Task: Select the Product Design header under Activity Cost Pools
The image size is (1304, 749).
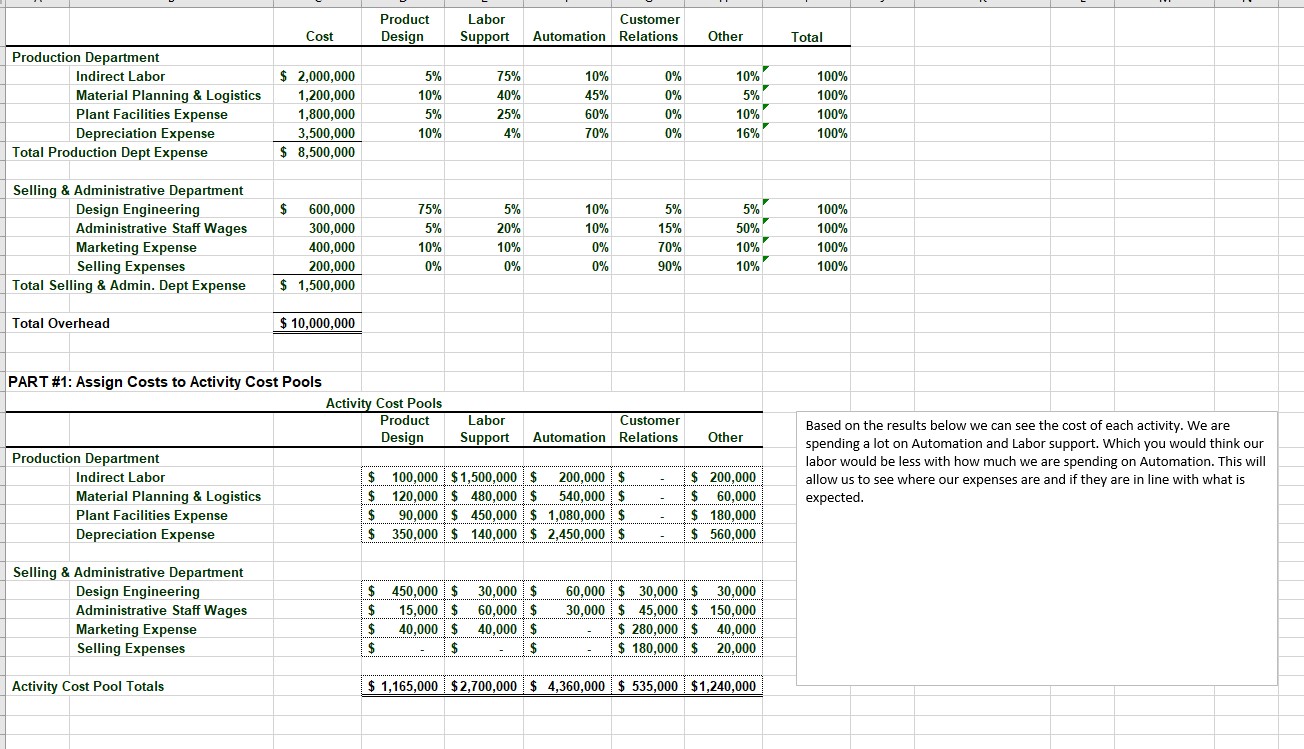Action: click(404, 428)
